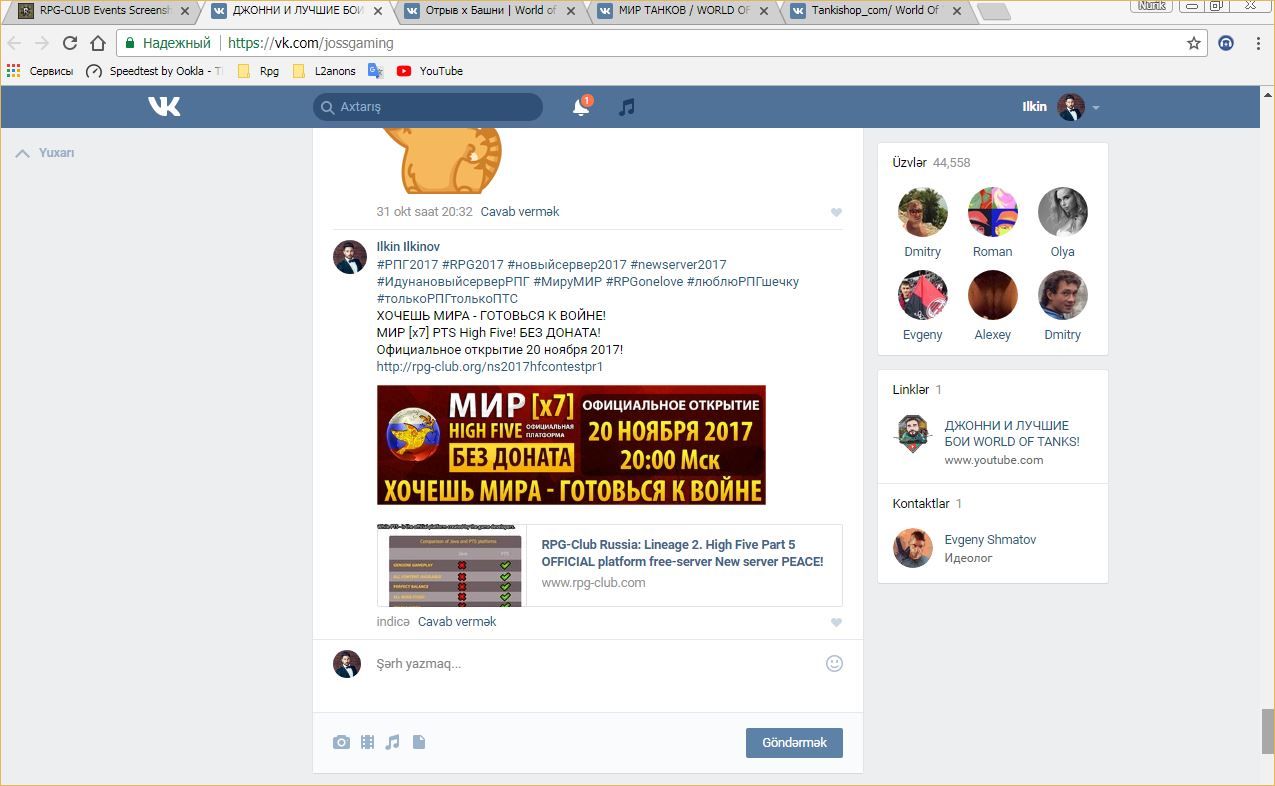1275x786 pixels.
Task: Open Сервисы apps bookmark
Action: click(40, 71)
